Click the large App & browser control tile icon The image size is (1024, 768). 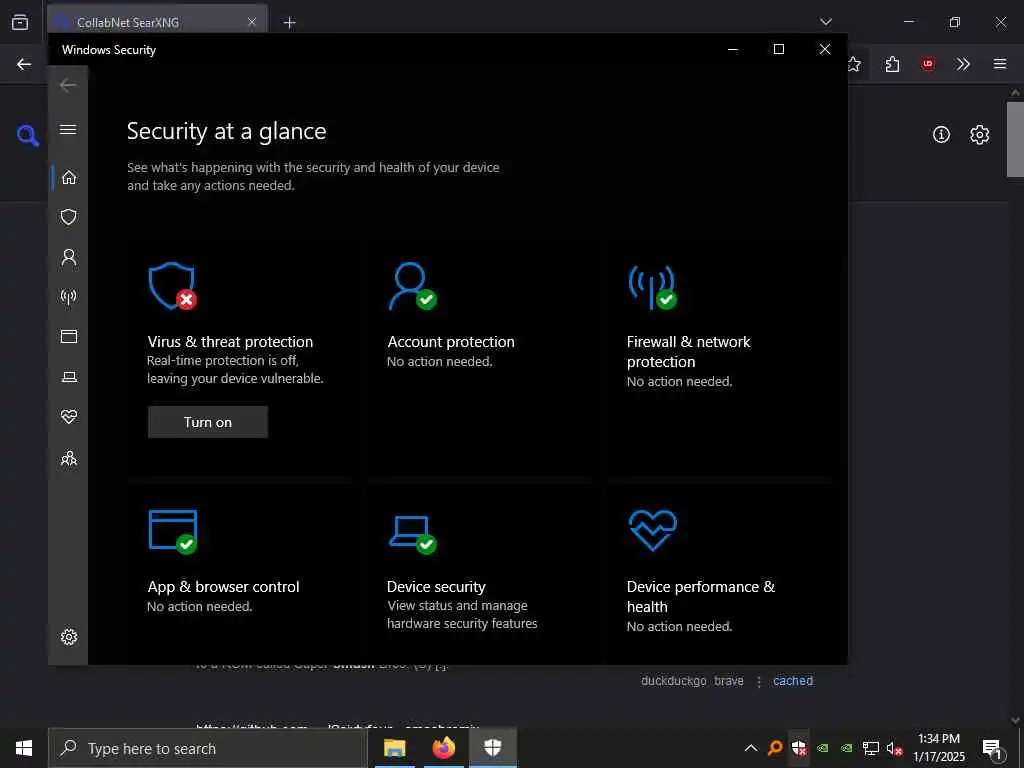pos(173,532)
